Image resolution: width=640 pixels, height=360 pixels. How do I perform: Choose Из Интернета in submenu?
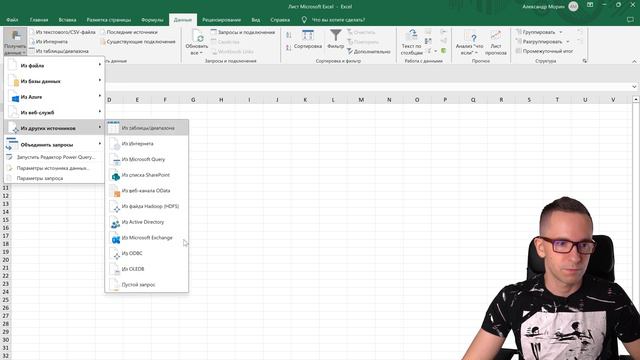tap(147, 144)
